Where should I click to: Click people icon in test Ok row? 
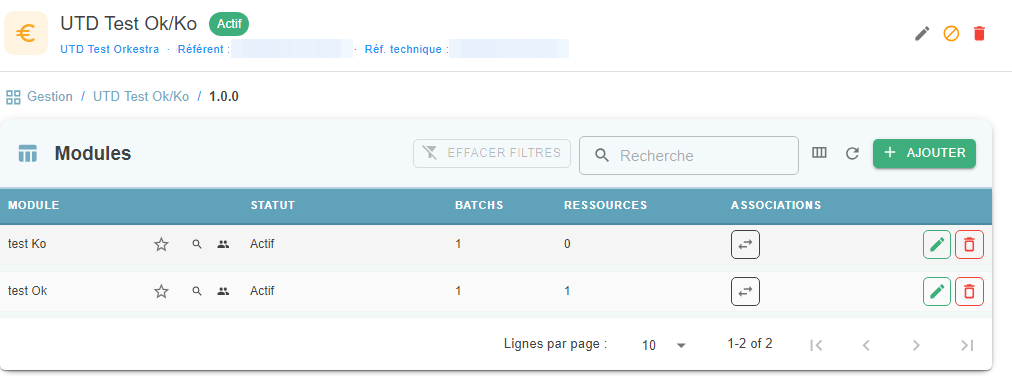(223, 292)
